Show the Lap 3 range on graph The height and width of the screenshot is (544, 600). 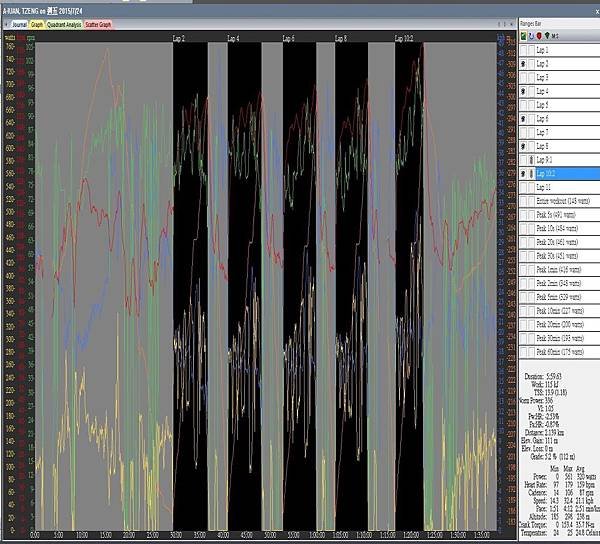coord(523,78)
